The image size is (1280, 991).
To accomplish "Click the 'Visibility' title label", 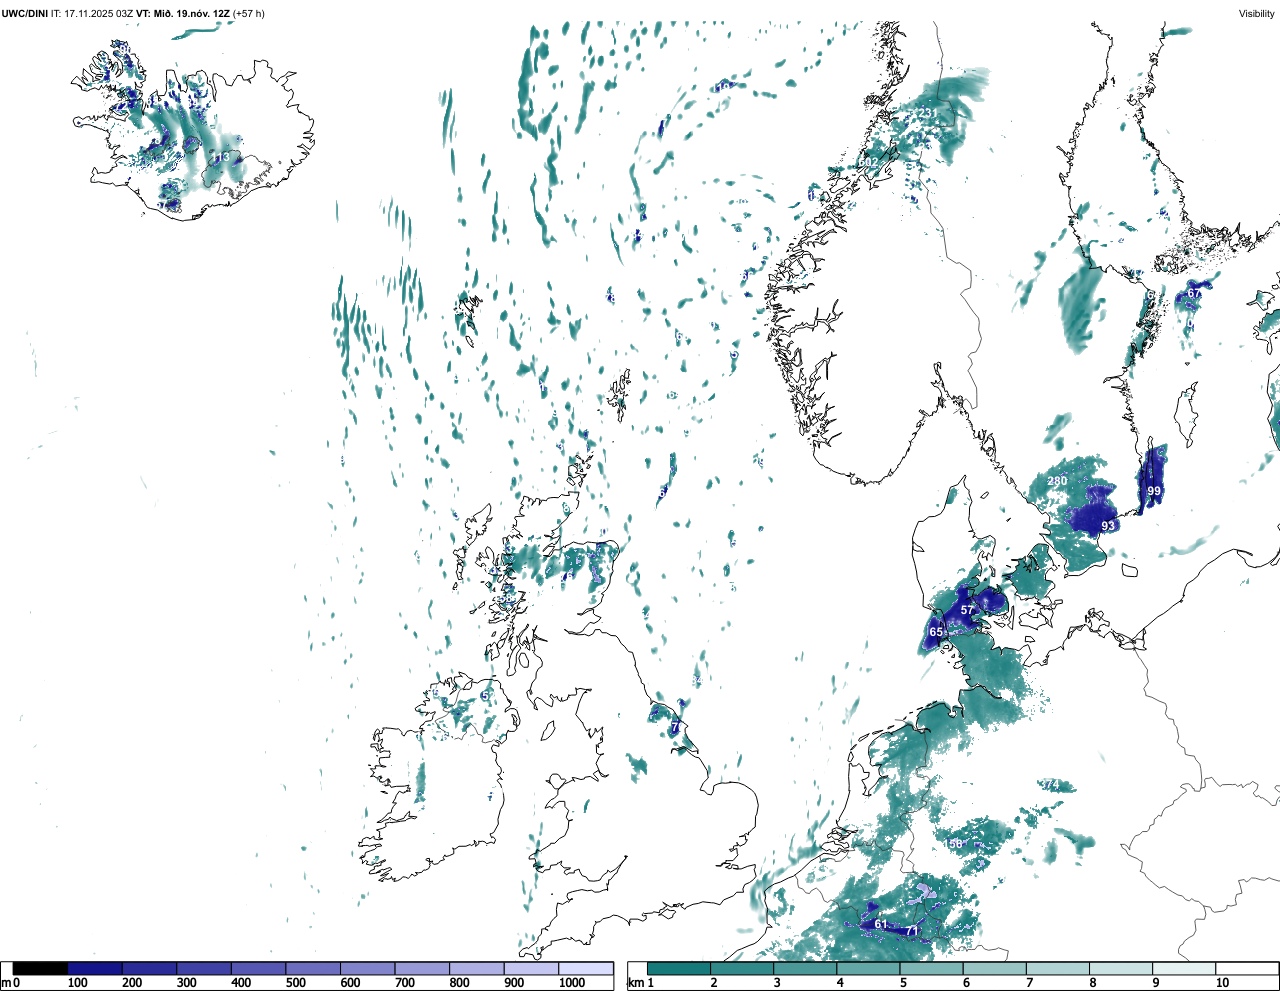I will (x=1256, y=13).
